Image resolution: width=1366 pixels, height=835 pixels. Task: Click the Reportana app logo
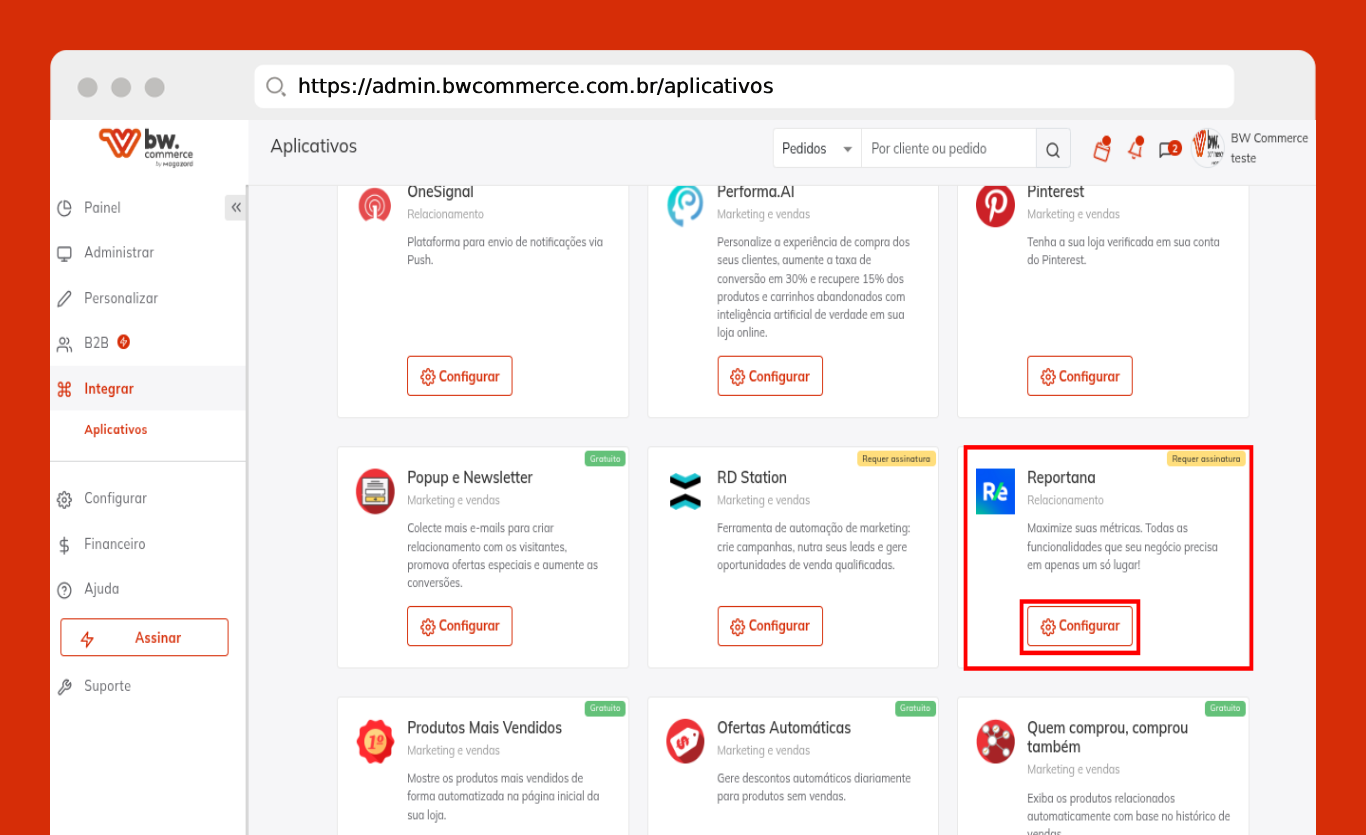pyautogui.click(x=995, y=491)
